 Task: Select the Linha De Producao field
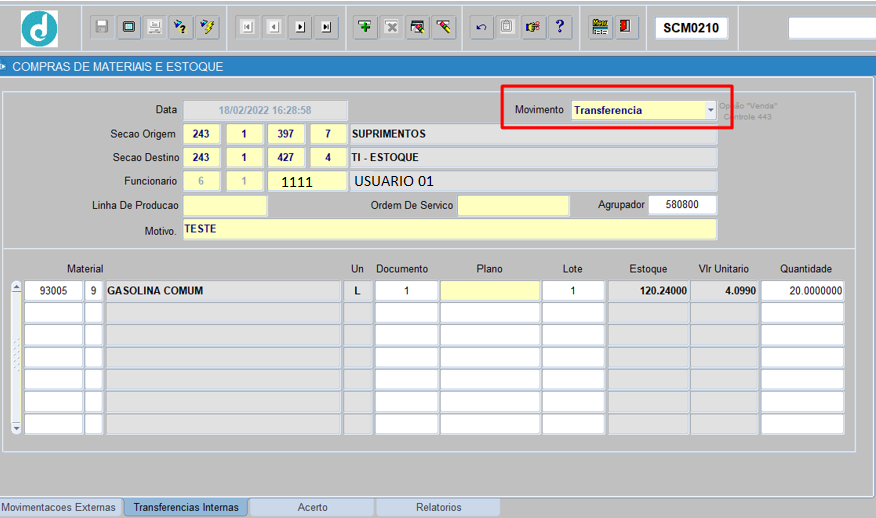click(x=225, y=205)
